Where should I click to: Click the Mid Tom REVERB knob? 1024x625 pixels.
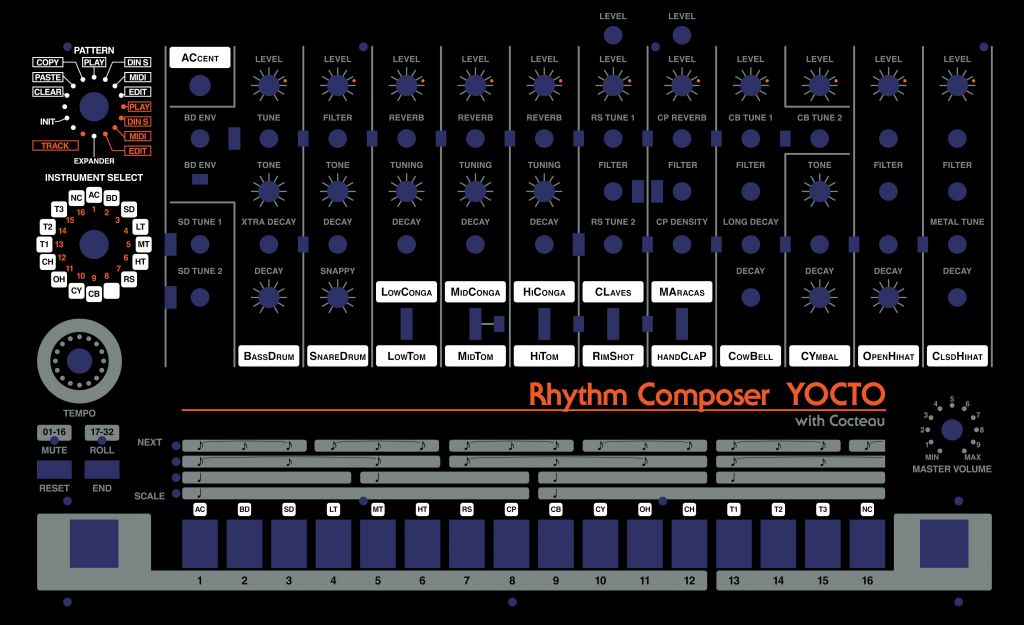pyautogui.click(x=475, y=138)
